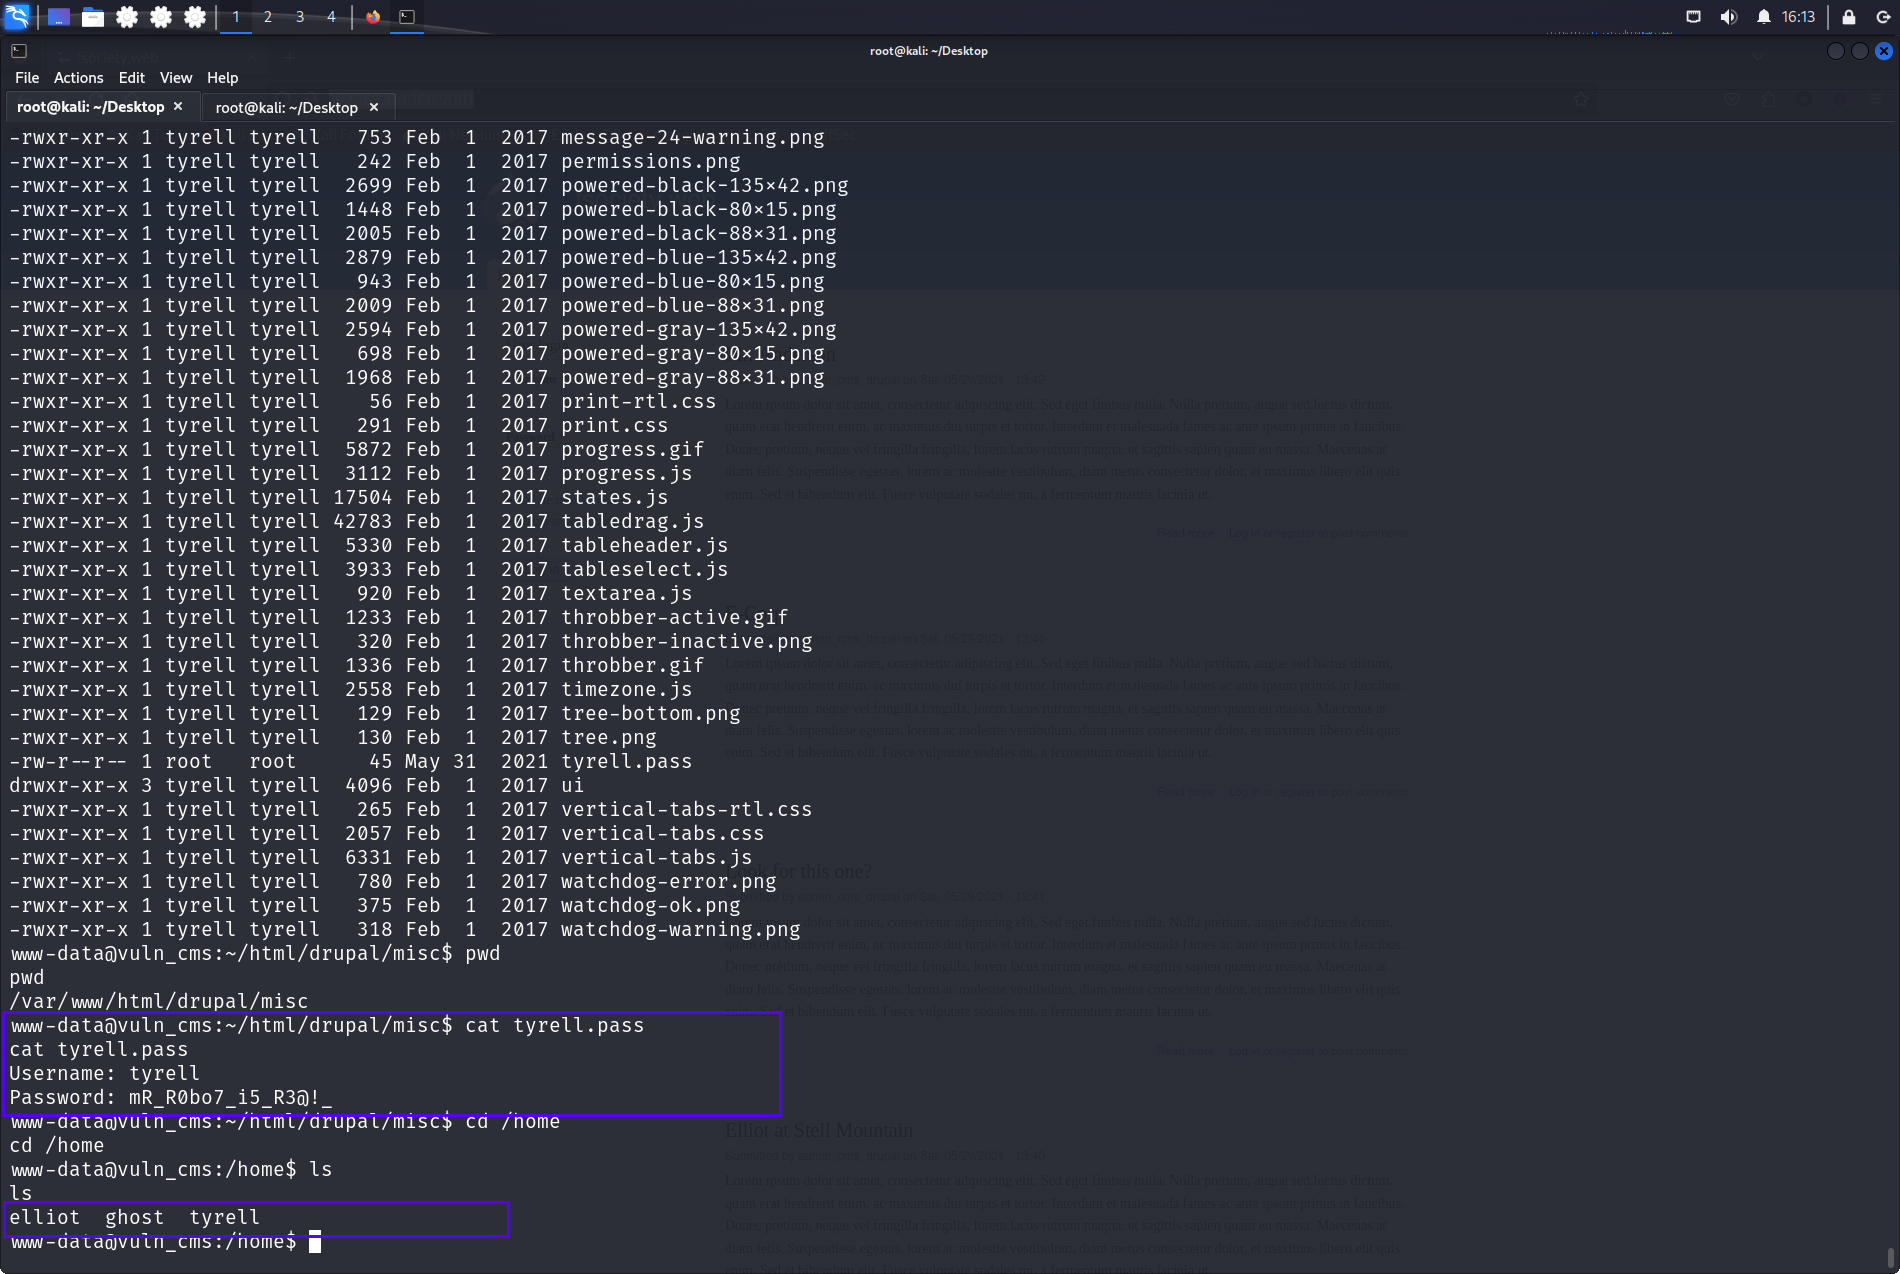The height and width of the screenshot is (1274, 1900).
Task: Open the Help menu
Action: pyautogui.click(x=222, y=78)
